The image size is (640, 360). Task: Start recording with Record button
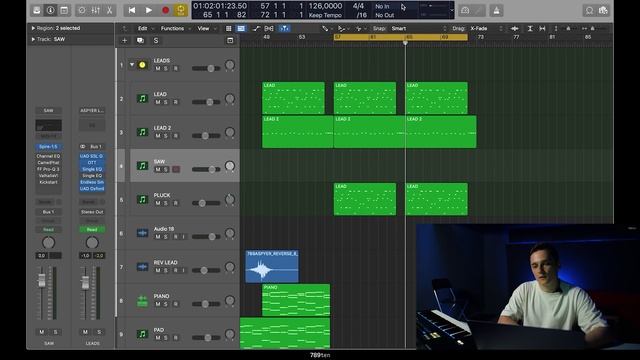pyautogui.click(x=165, y=10)
